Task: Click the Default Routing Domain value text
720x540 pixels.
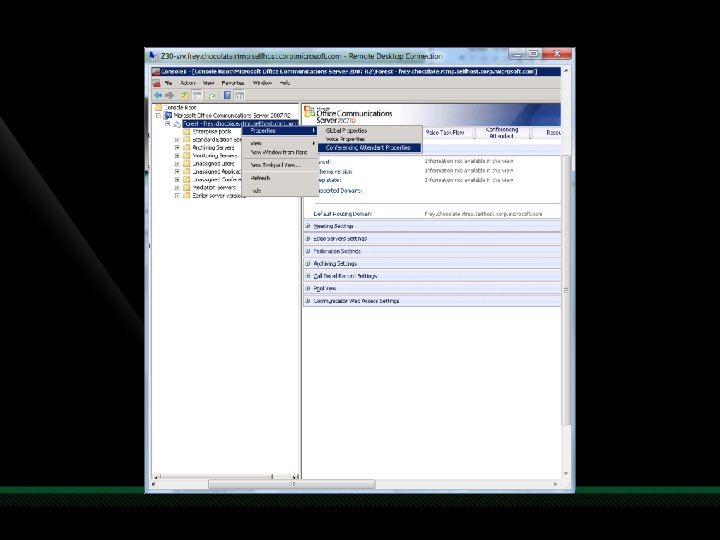Action: [x=483, y=214]
